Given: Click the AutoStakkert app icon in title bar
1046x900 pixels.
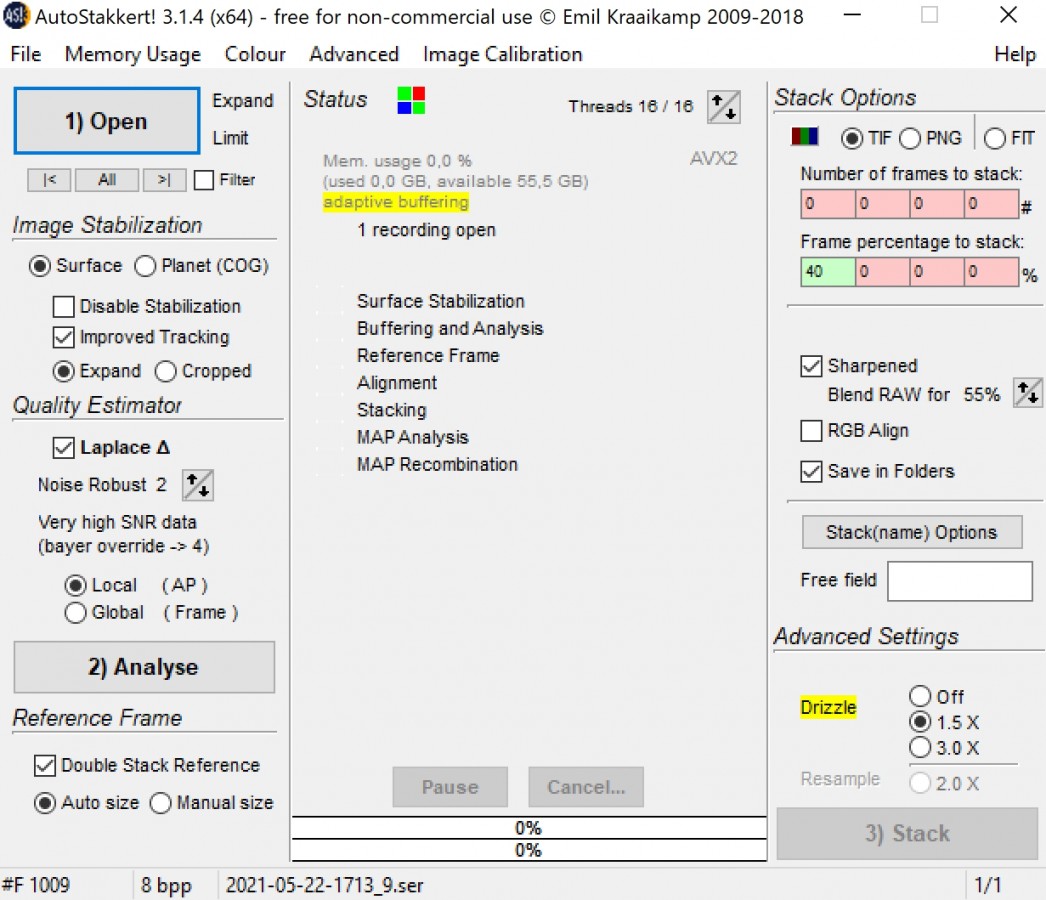Looking at the screenshot, I should [16, 16].
